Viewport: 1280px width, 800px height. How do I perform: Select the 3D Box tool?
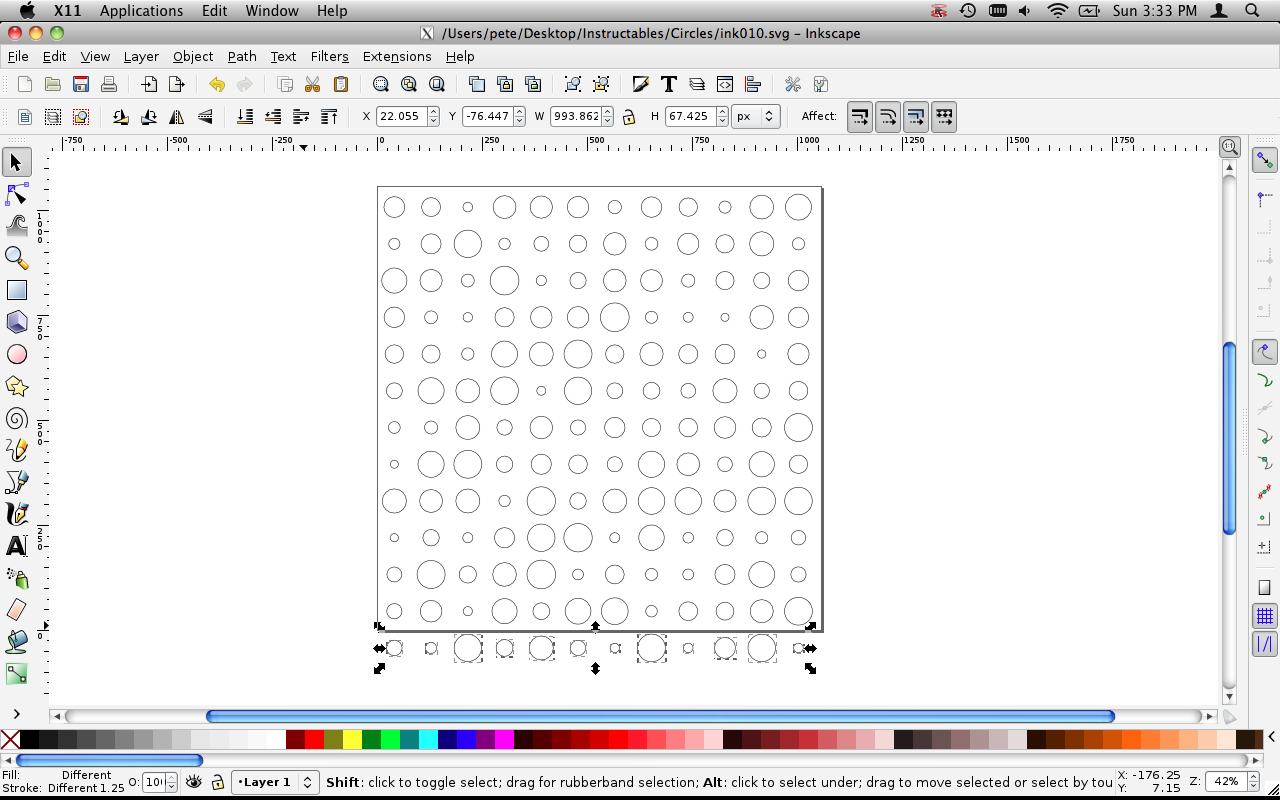(17, 322)
